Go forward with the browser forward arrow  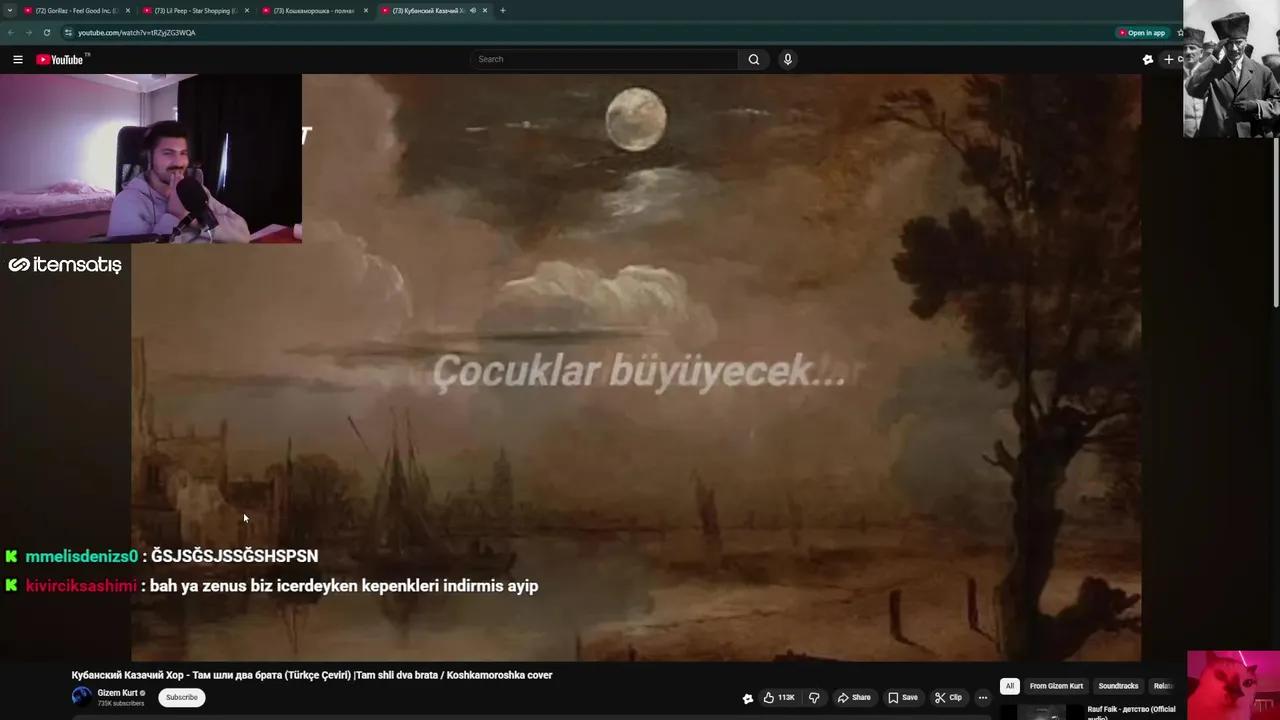click(28, 32)
